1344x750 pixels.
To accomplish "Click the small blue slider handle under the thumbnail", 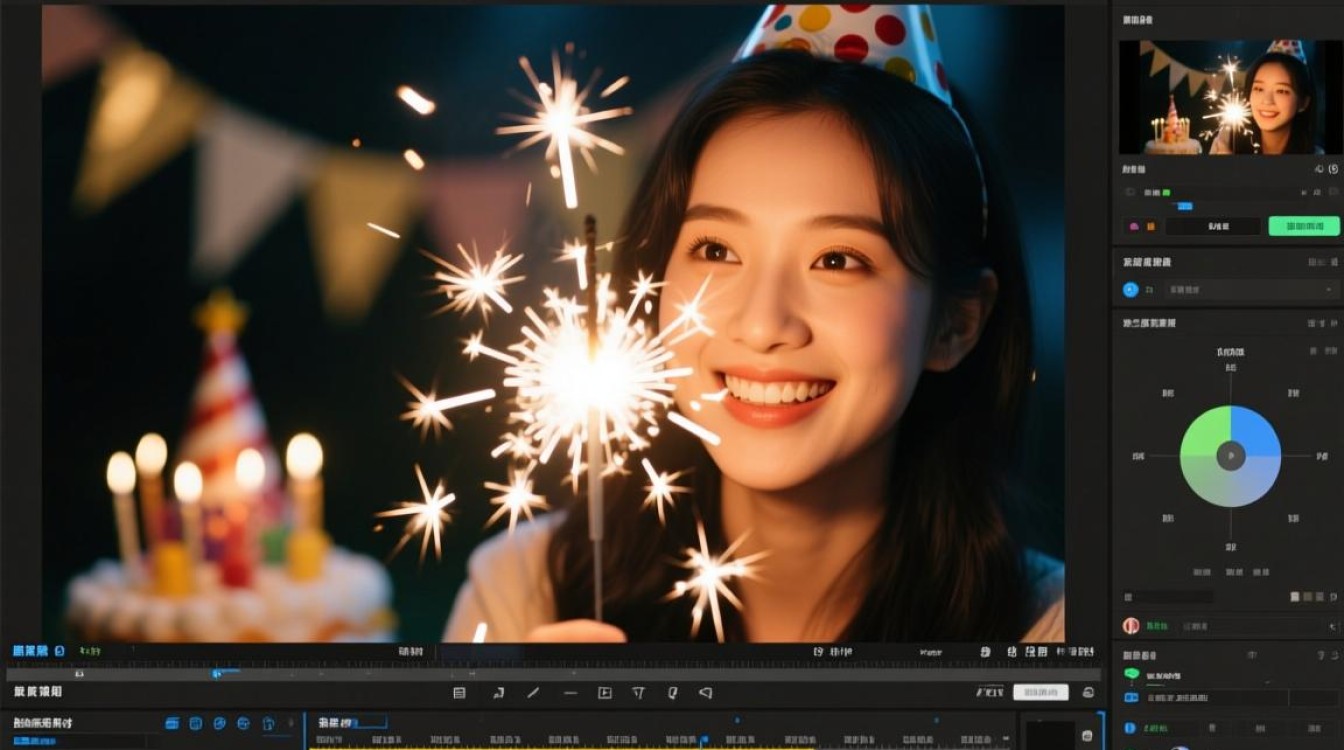I will tap(1185, 206).
